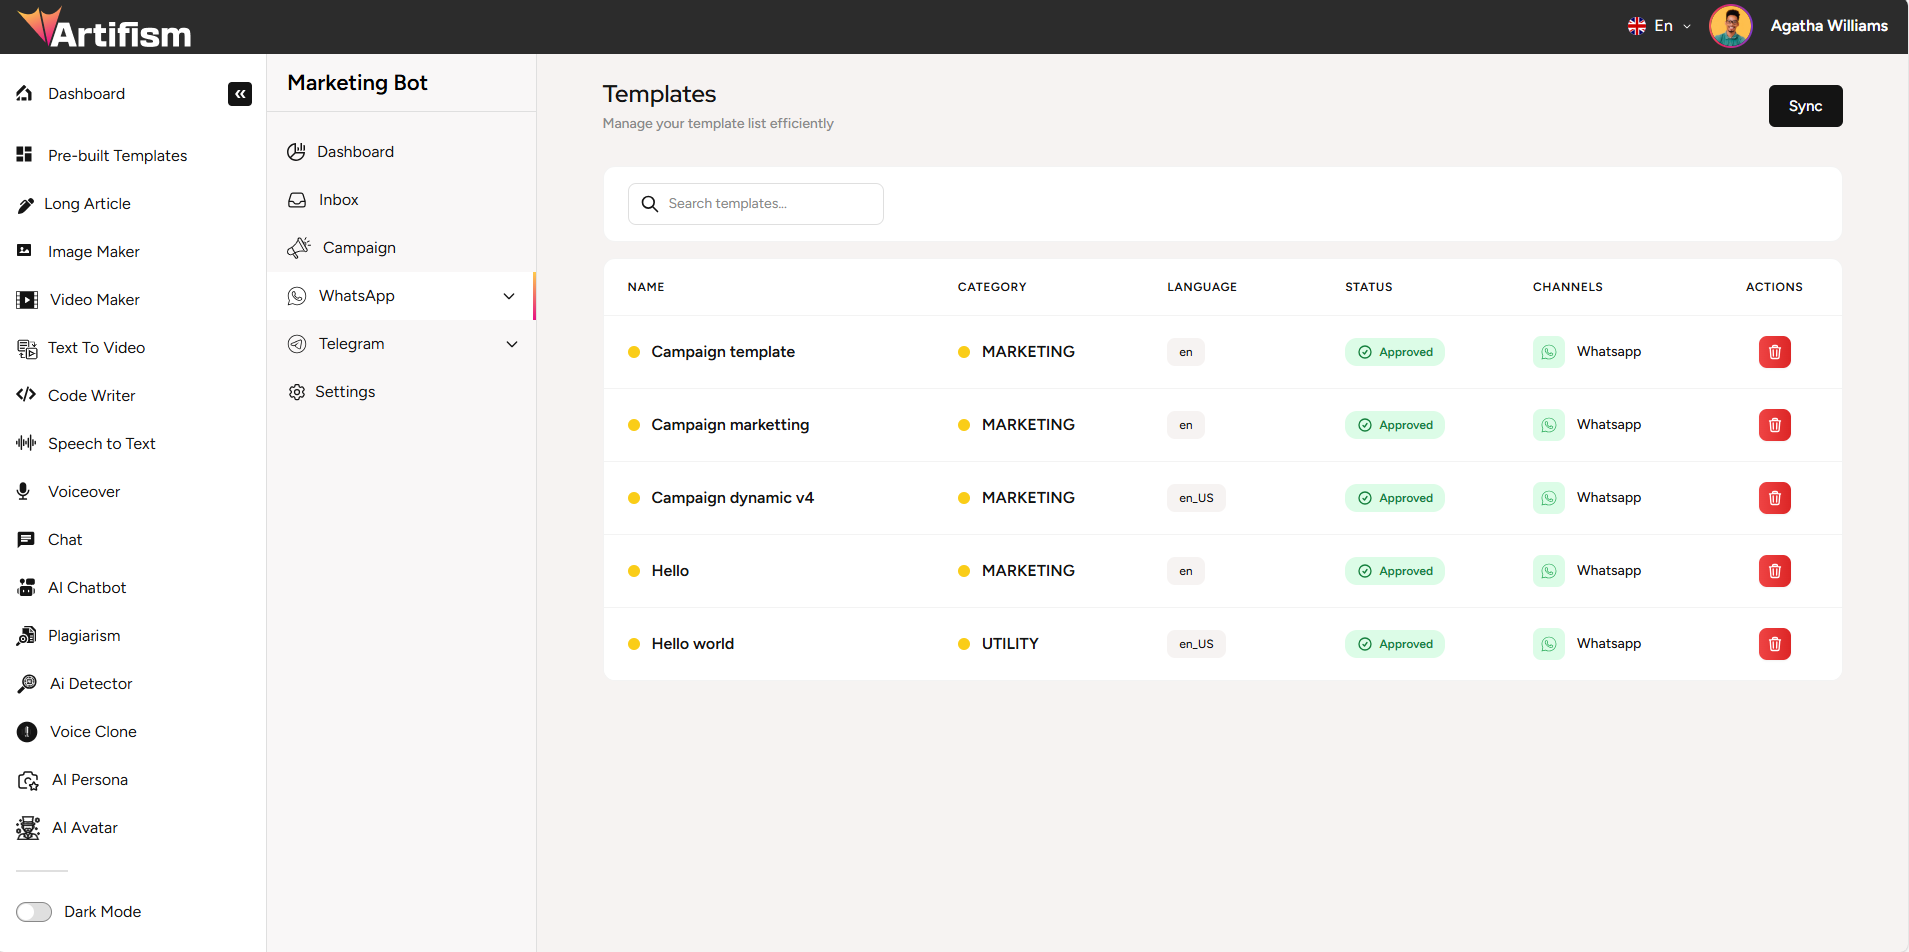Expand the WhatsApp menu chevron

[x=509, y=296]
